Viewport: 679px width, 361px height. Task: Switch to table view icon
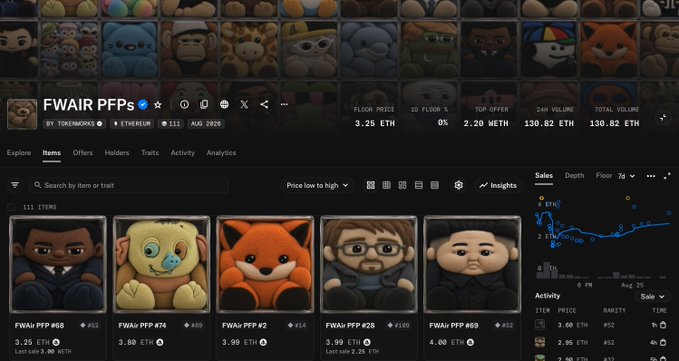click(x=435, y=185)
